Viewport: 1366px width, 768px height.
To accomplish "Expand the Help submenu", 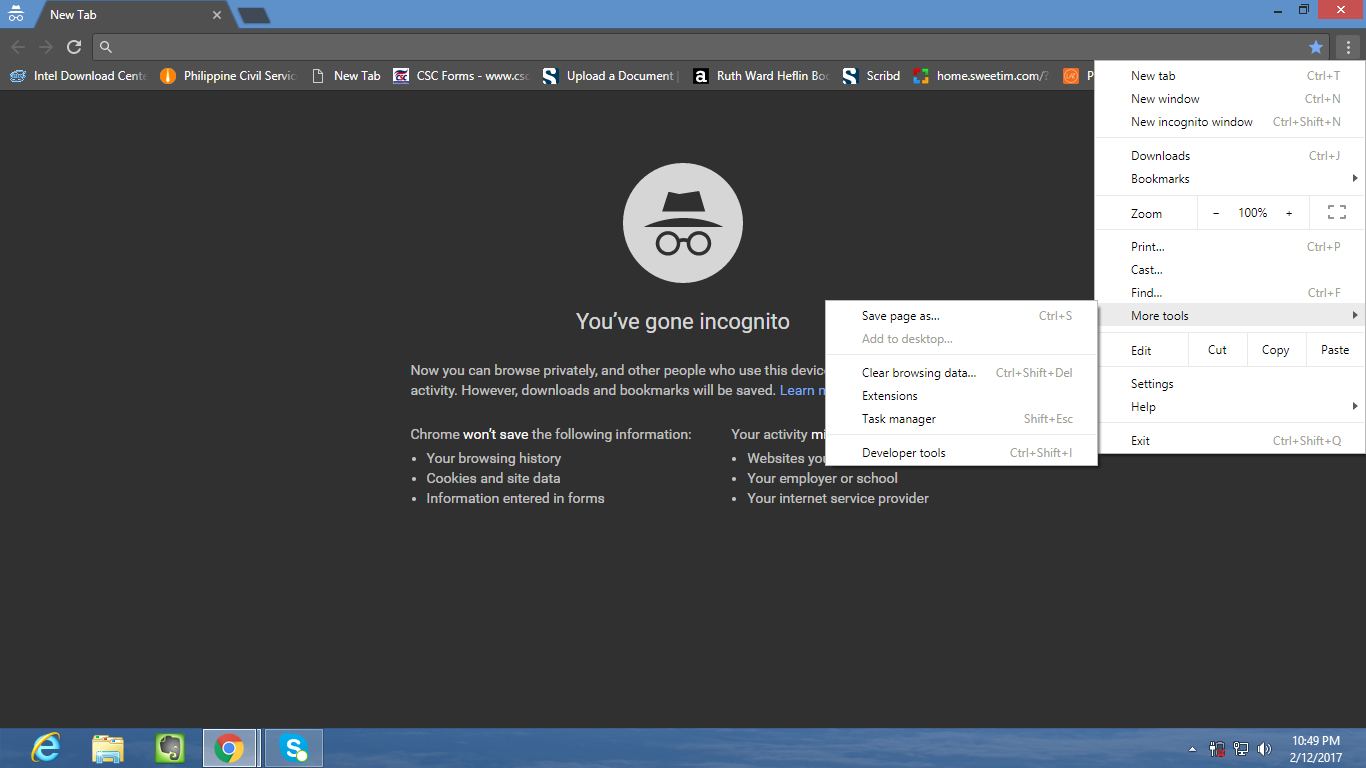I will [x=1229, y=407].
